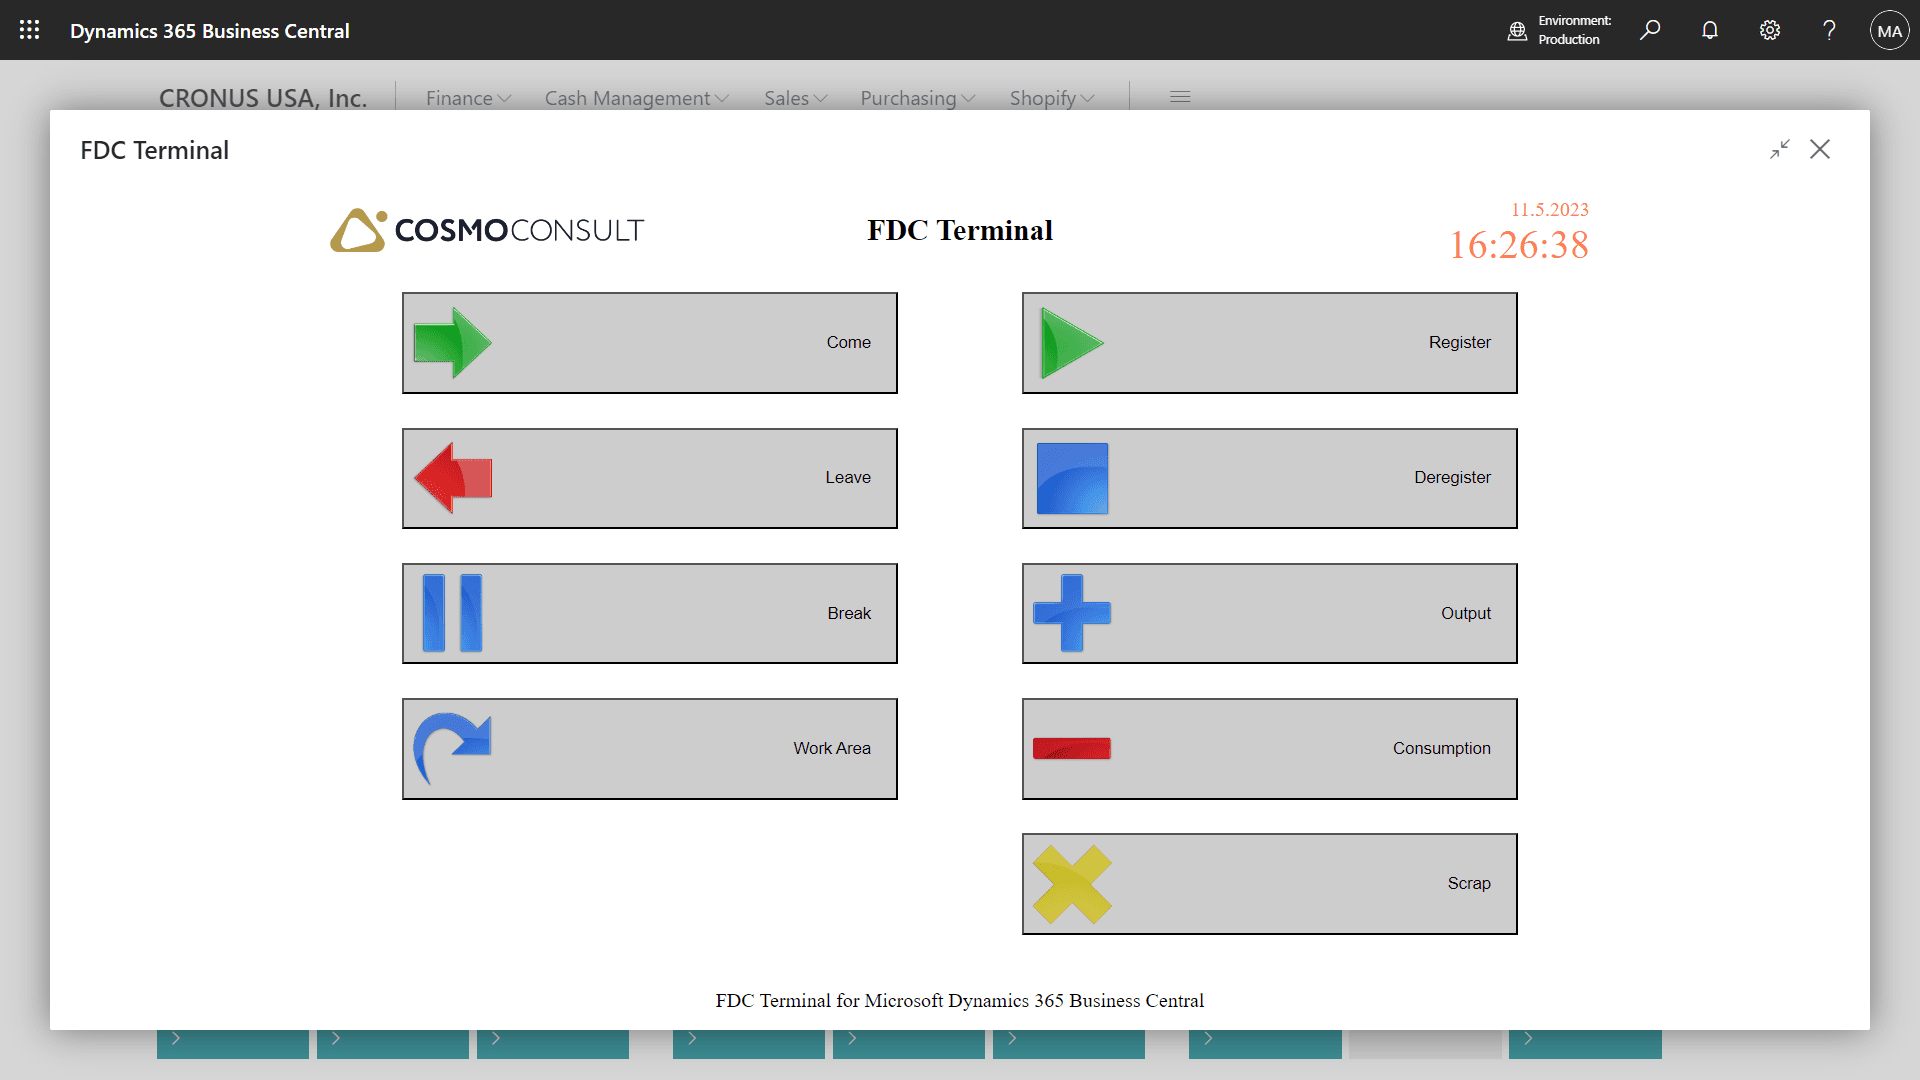Screen dimensions: 1920x1080
Task: Click the Break pause icon
Action: [x=452, y=612]
